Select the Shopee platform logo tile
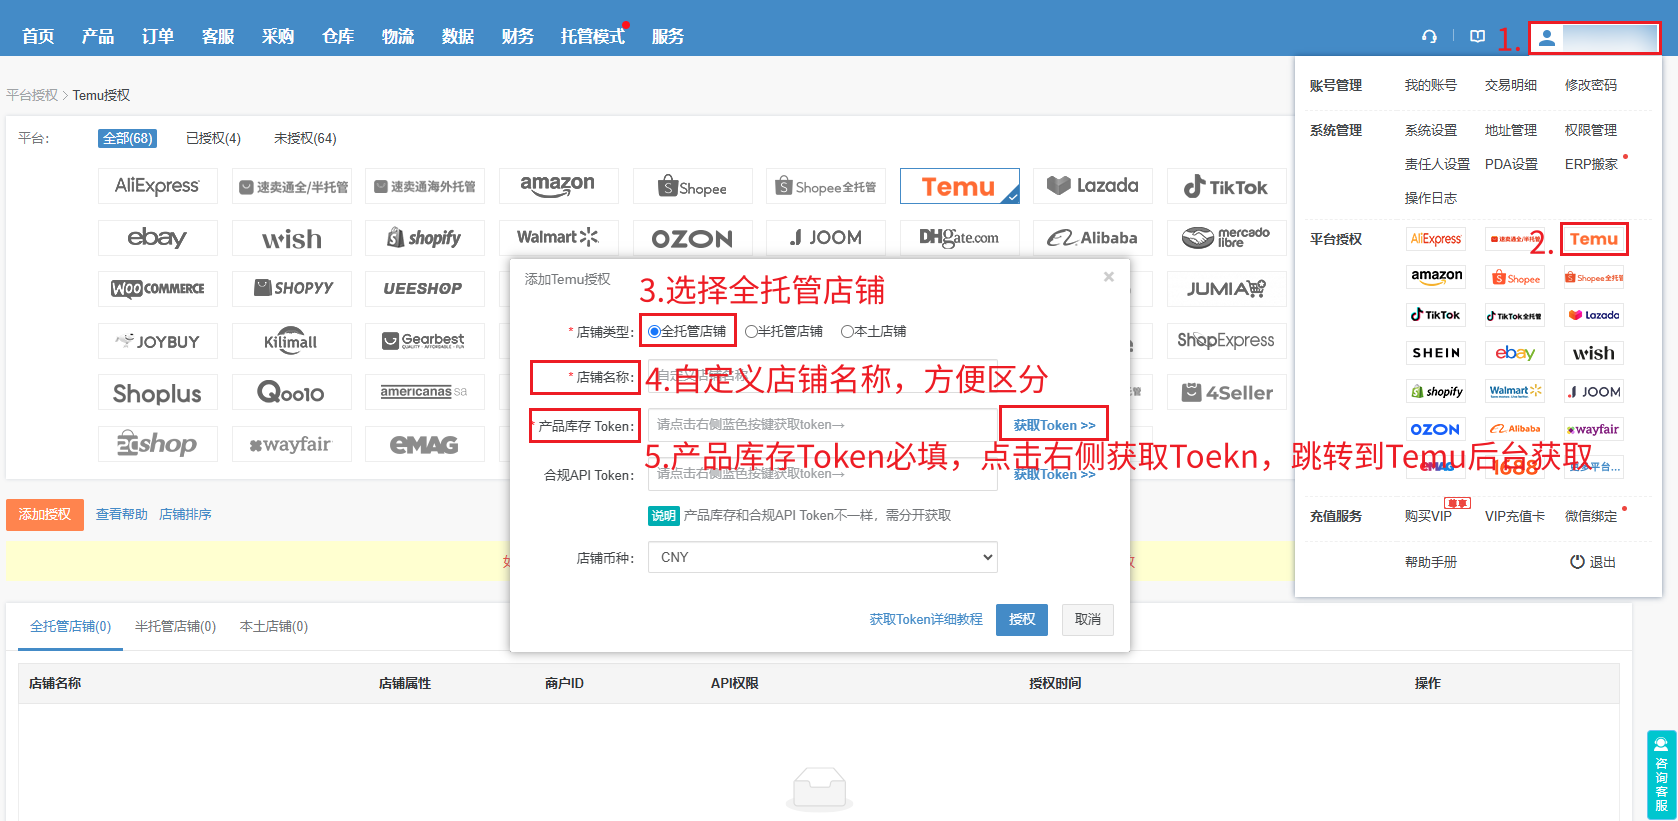1678x821 pixels. [x=692, y=186]
